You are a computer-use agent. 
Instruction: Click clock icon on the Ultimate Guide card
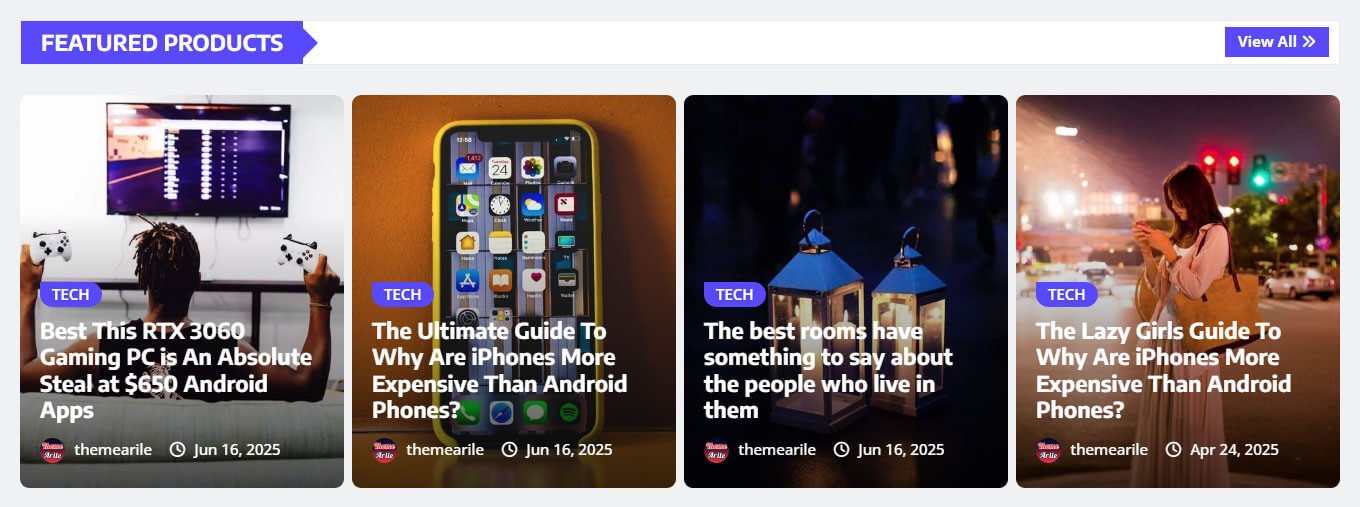click(510, 450)
